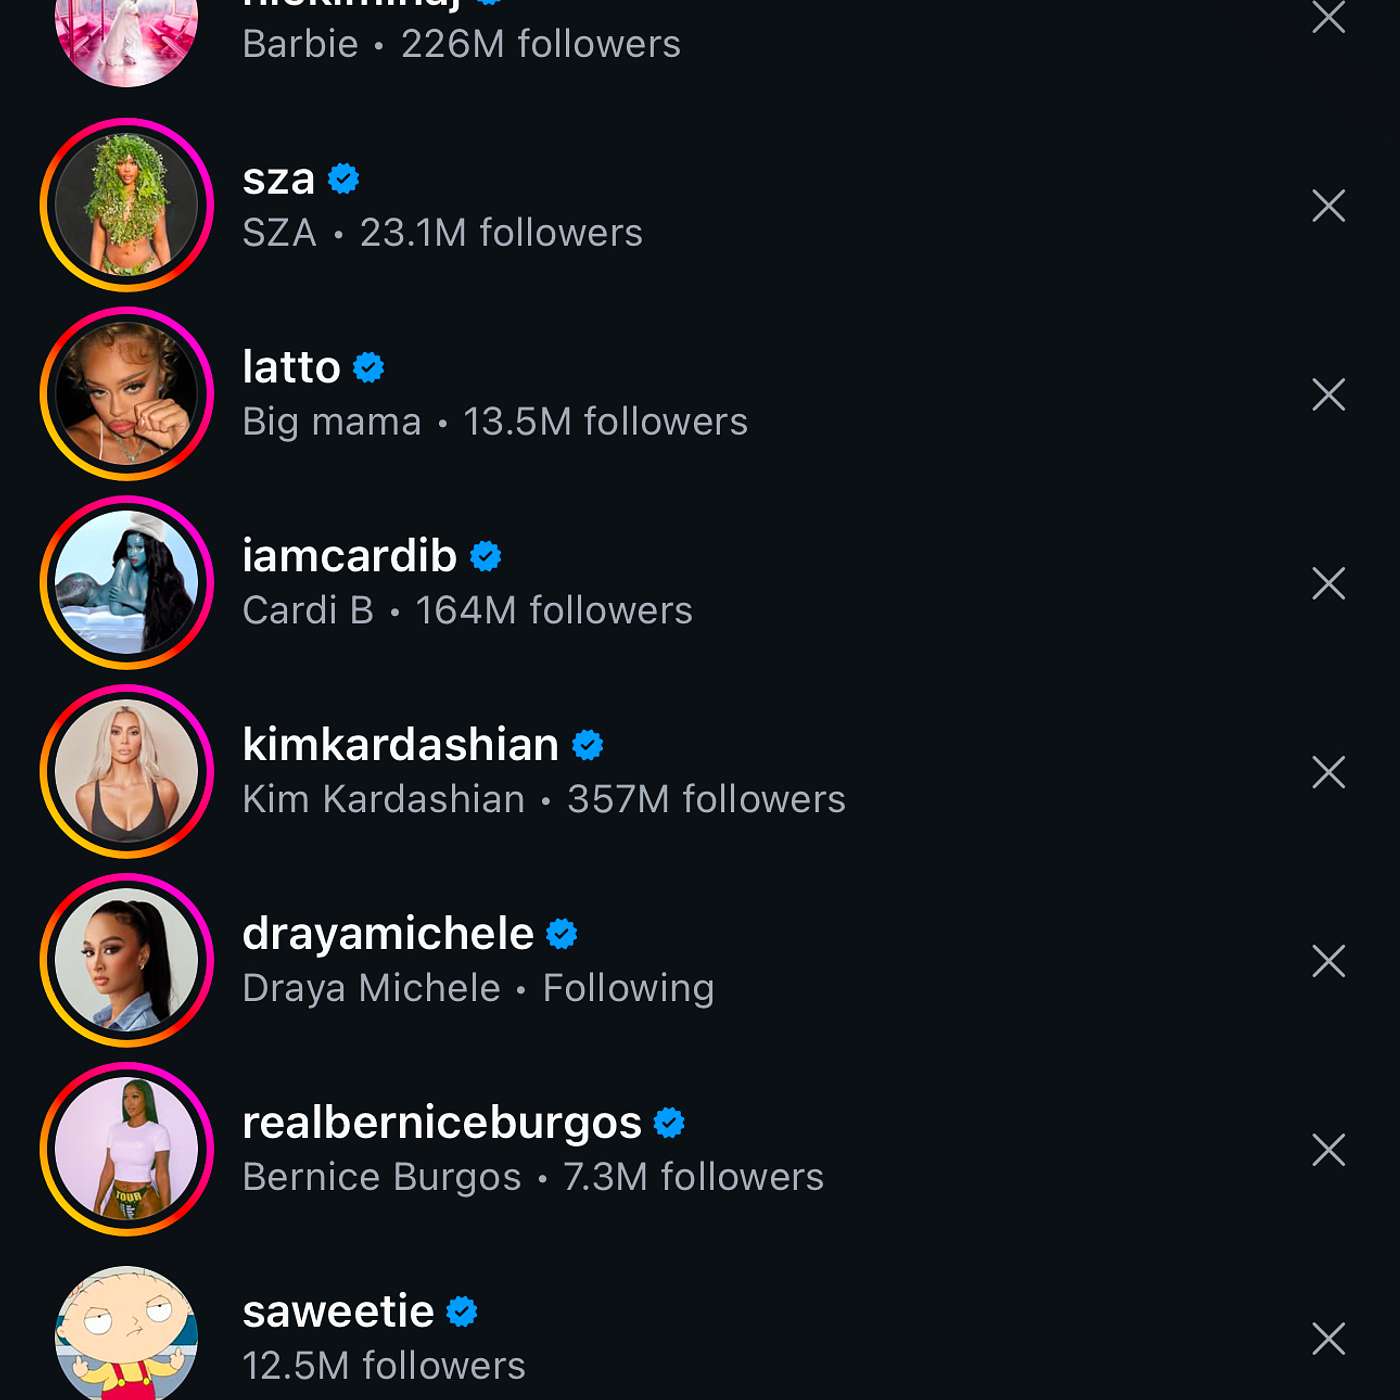Dismiss the drayamichele search entry
Viewport: 1400px width, 1400px height.
(x=1328, y=961)
